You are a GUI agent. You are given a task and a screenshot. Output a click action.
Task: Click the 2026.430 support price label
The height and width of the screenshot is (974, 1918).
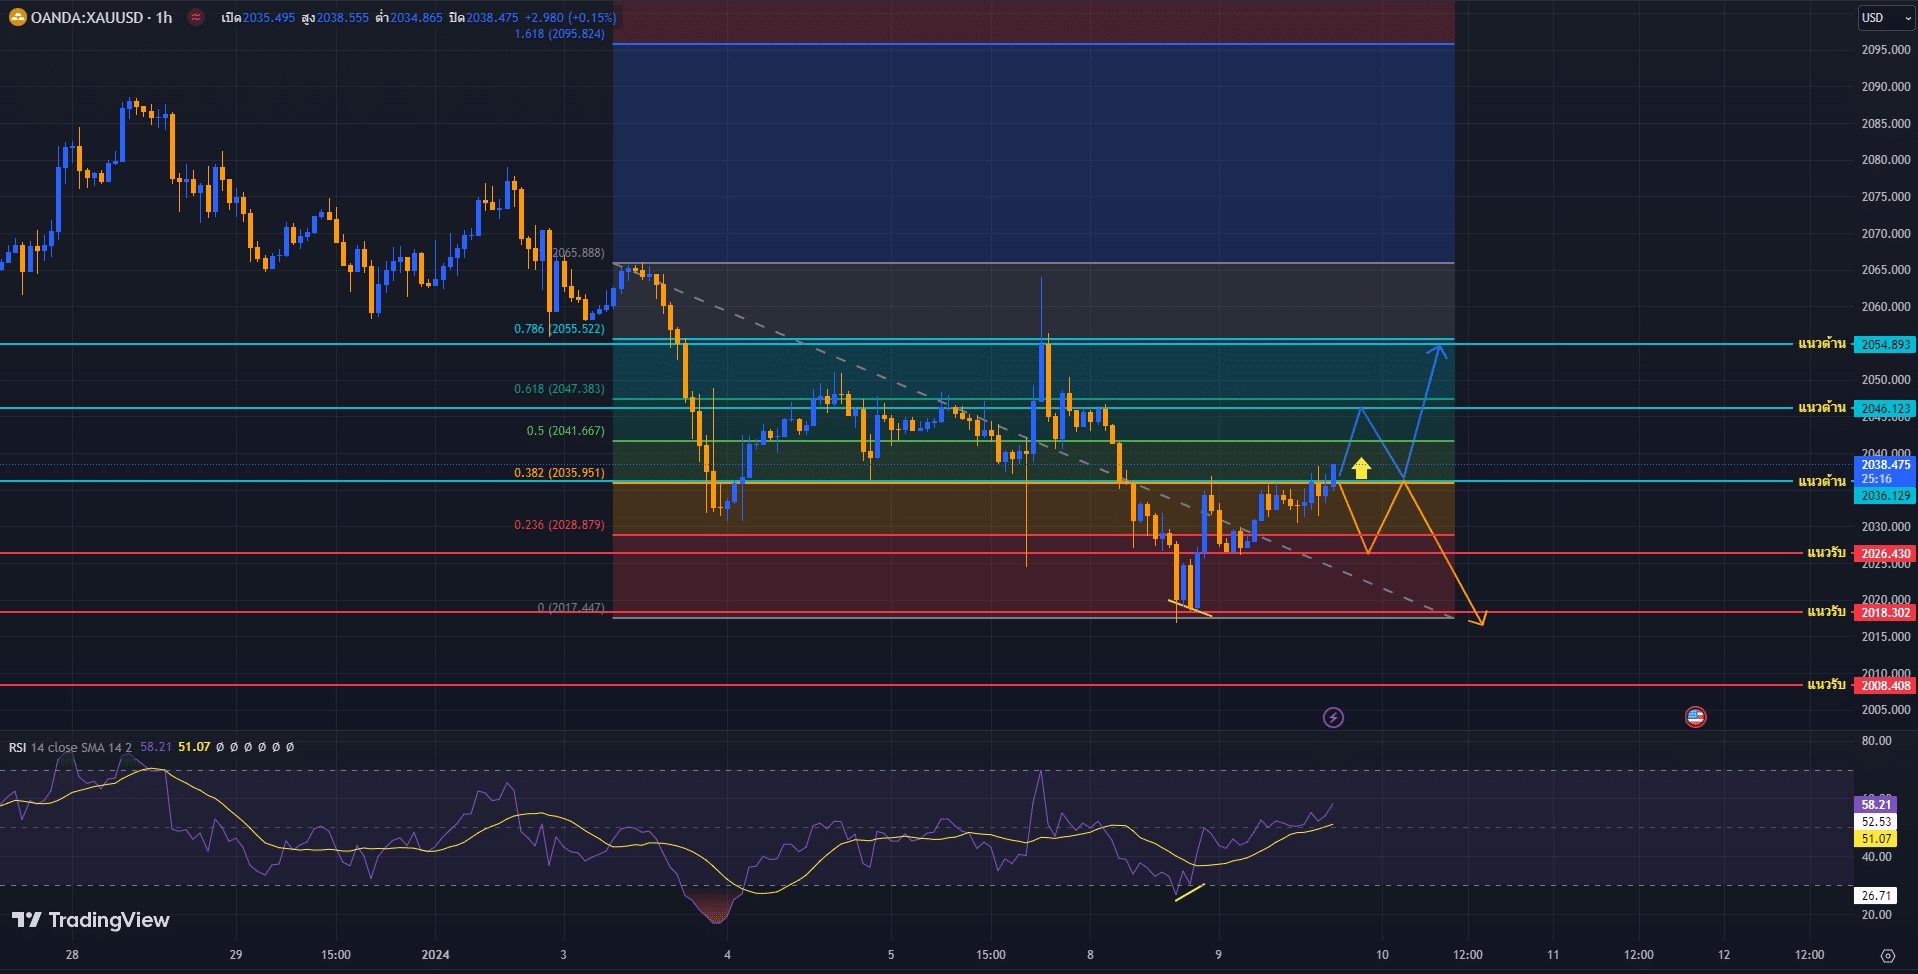[x=1885, y=554]
